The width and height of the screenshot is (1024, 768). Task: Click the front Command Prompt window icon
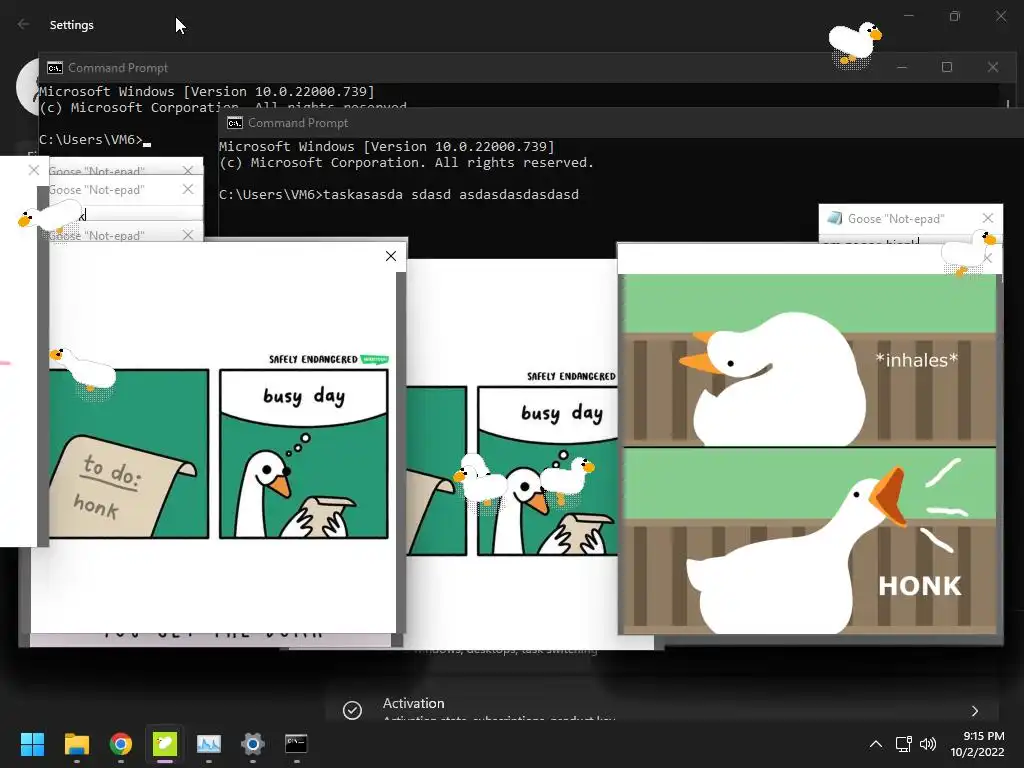pos(234,123)
